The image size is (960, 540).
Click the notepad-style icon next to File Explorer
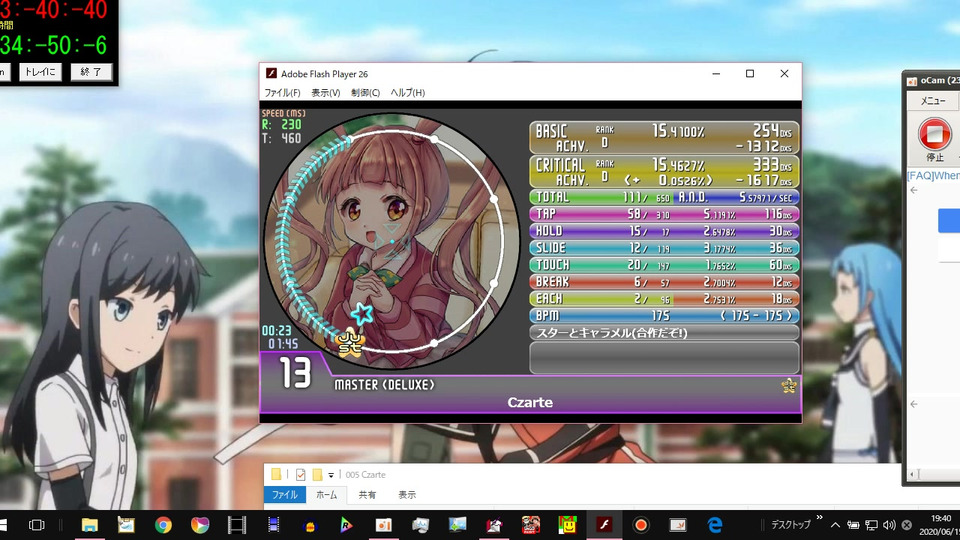(126, 525)
